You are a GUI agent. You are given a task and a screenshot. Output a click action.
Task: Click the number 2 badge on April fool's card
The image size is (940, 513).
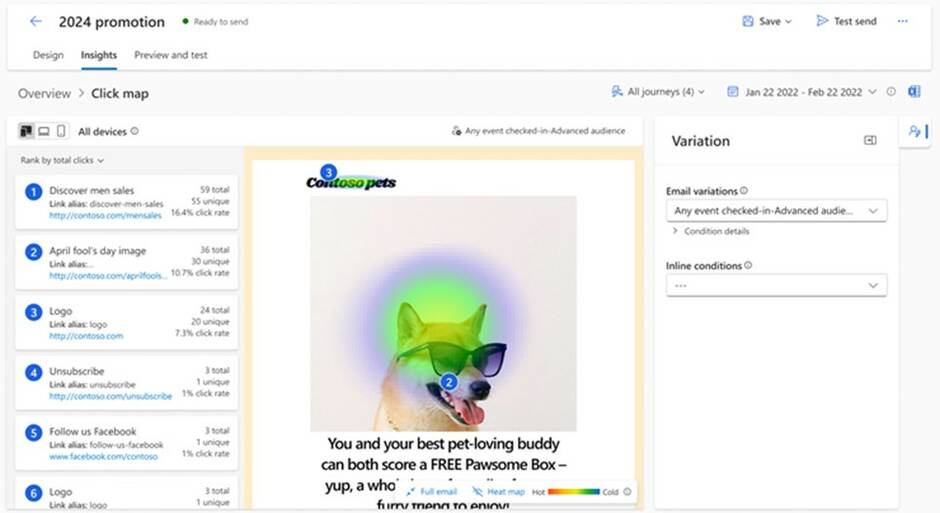(34, 252)
